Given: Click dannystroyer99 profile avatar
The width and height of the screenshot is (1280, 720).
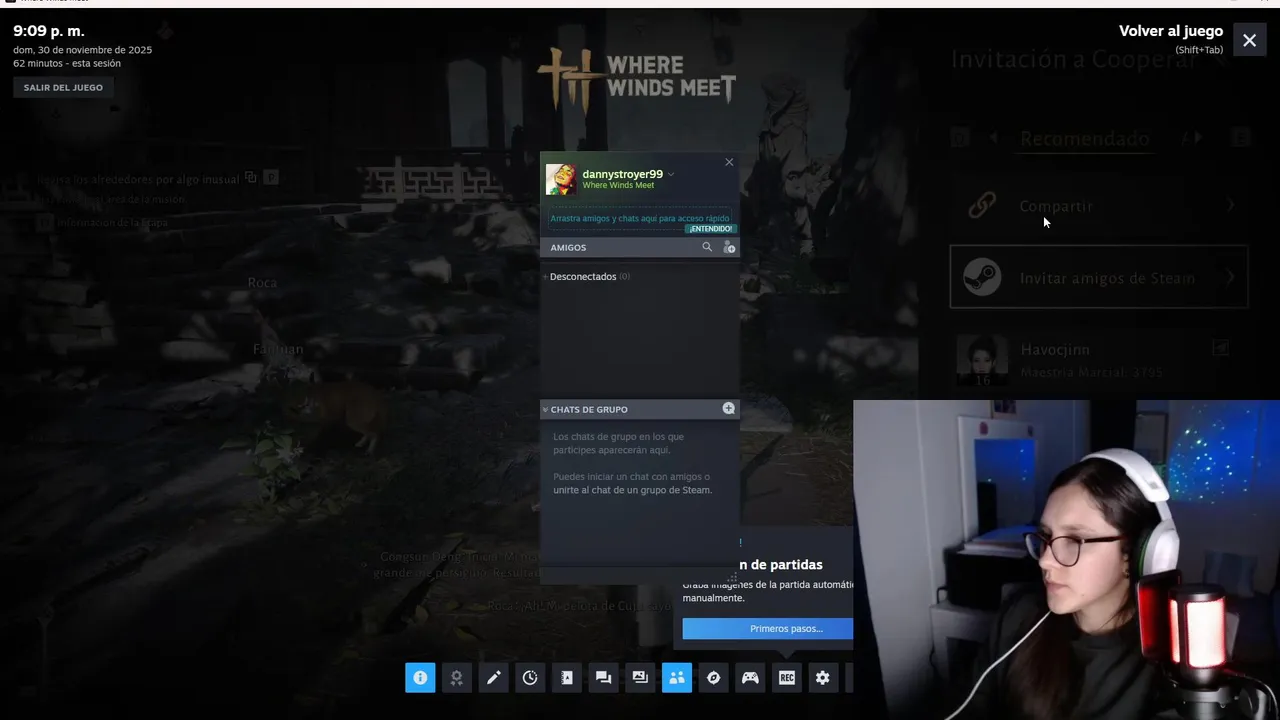Looking at the screenshot, I should point(561,180).
